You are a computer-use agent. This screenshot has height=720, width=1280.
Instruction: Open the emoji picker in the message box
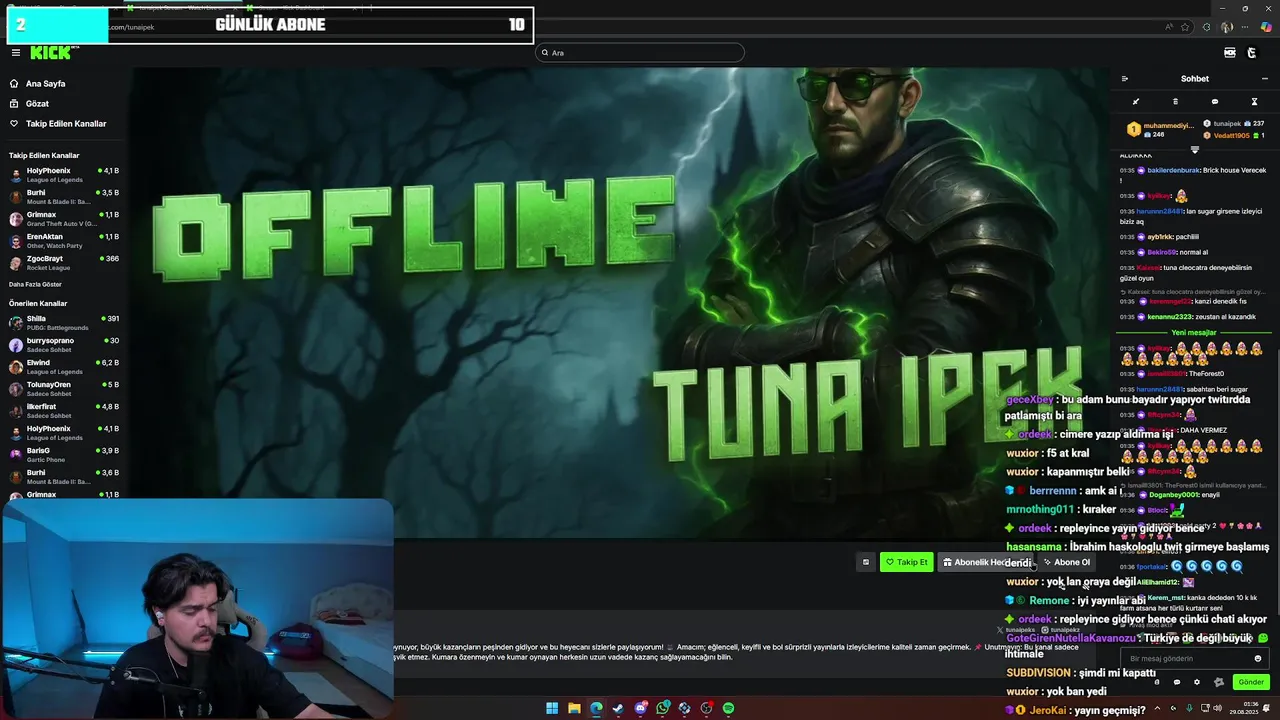pyautogui.click(x=1258, y=659)
